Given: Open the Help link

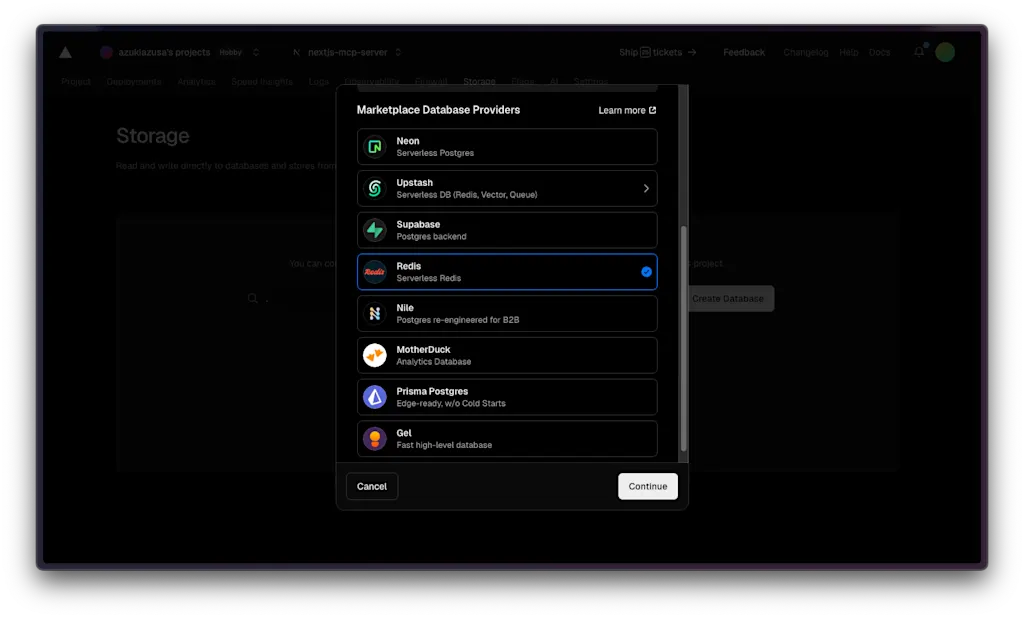Looking at the screenshot, I should (848, 52).
